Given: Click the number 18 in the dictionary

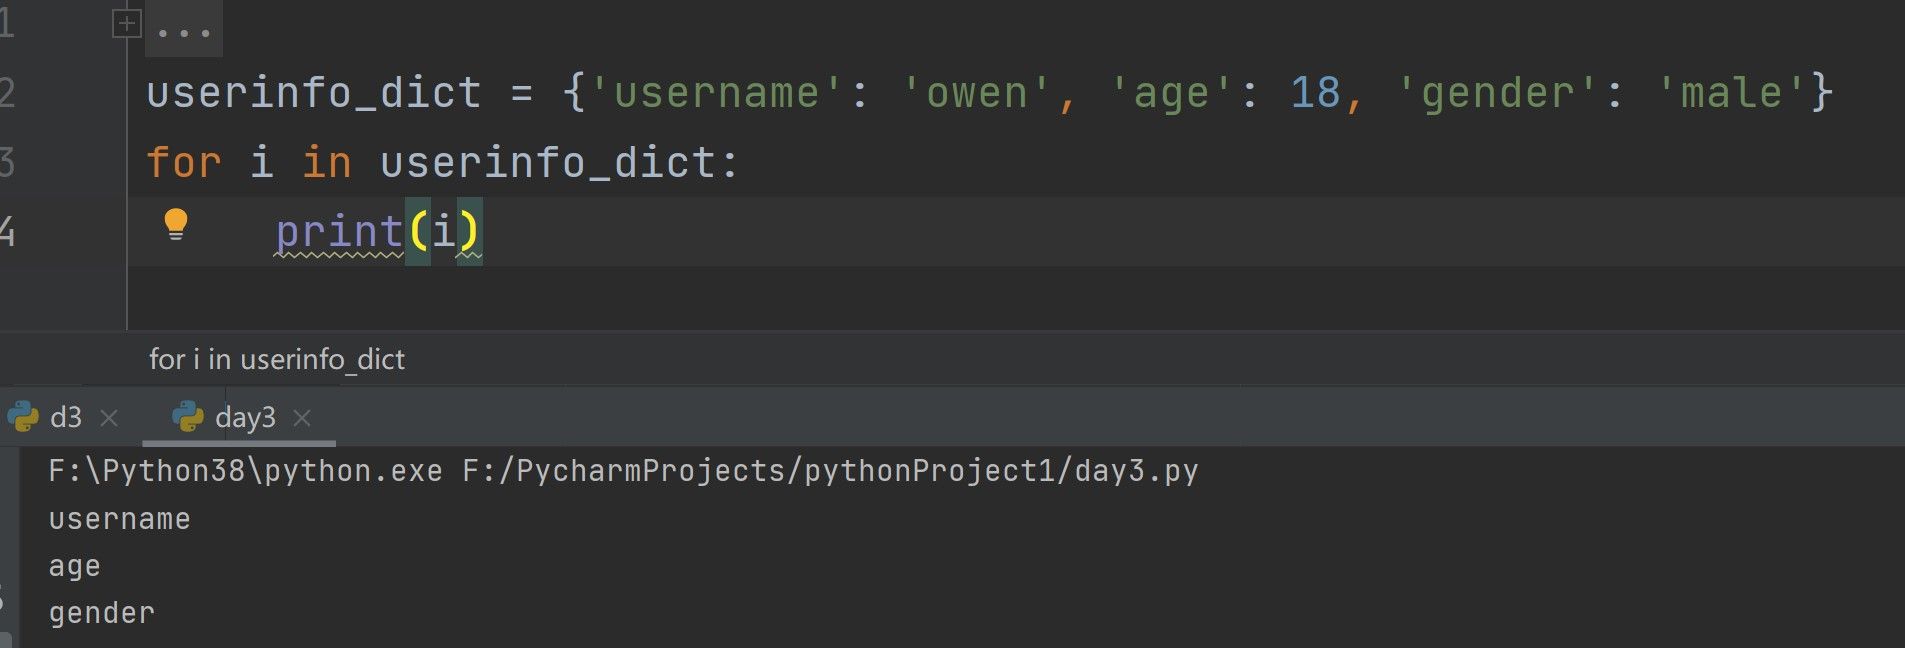Looking at the screenshot, I should click(1315, 93).
